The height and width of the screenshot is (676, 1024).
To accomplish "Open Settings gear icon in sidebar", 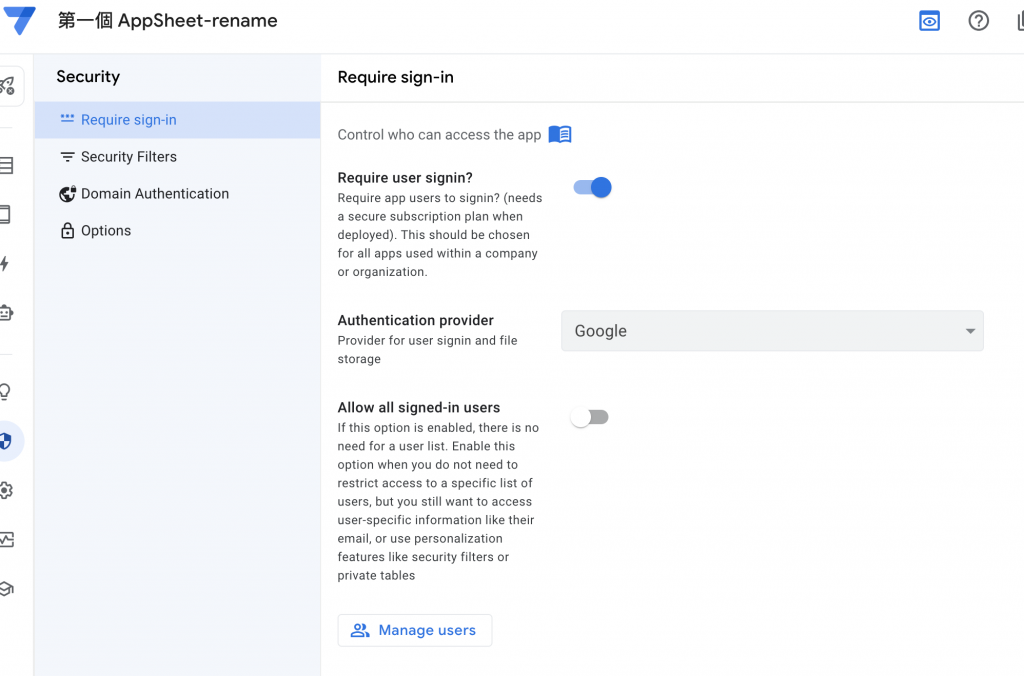I will [x=6, y=490].
